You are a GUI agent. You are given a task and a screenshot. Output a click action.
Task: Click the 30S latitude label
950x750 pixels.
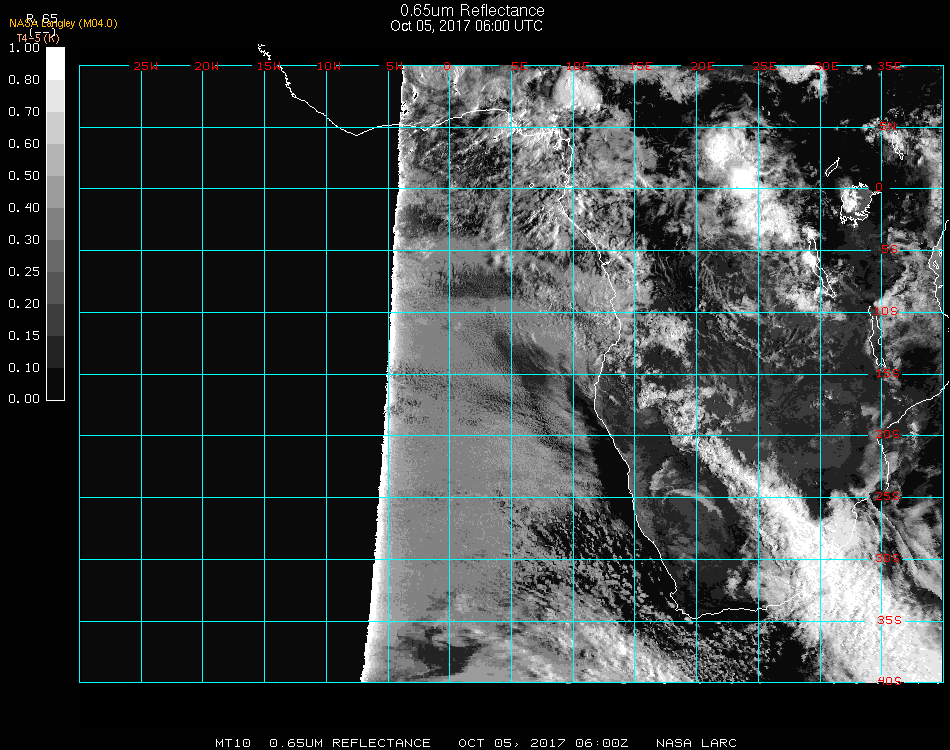[x=888, y=558]
